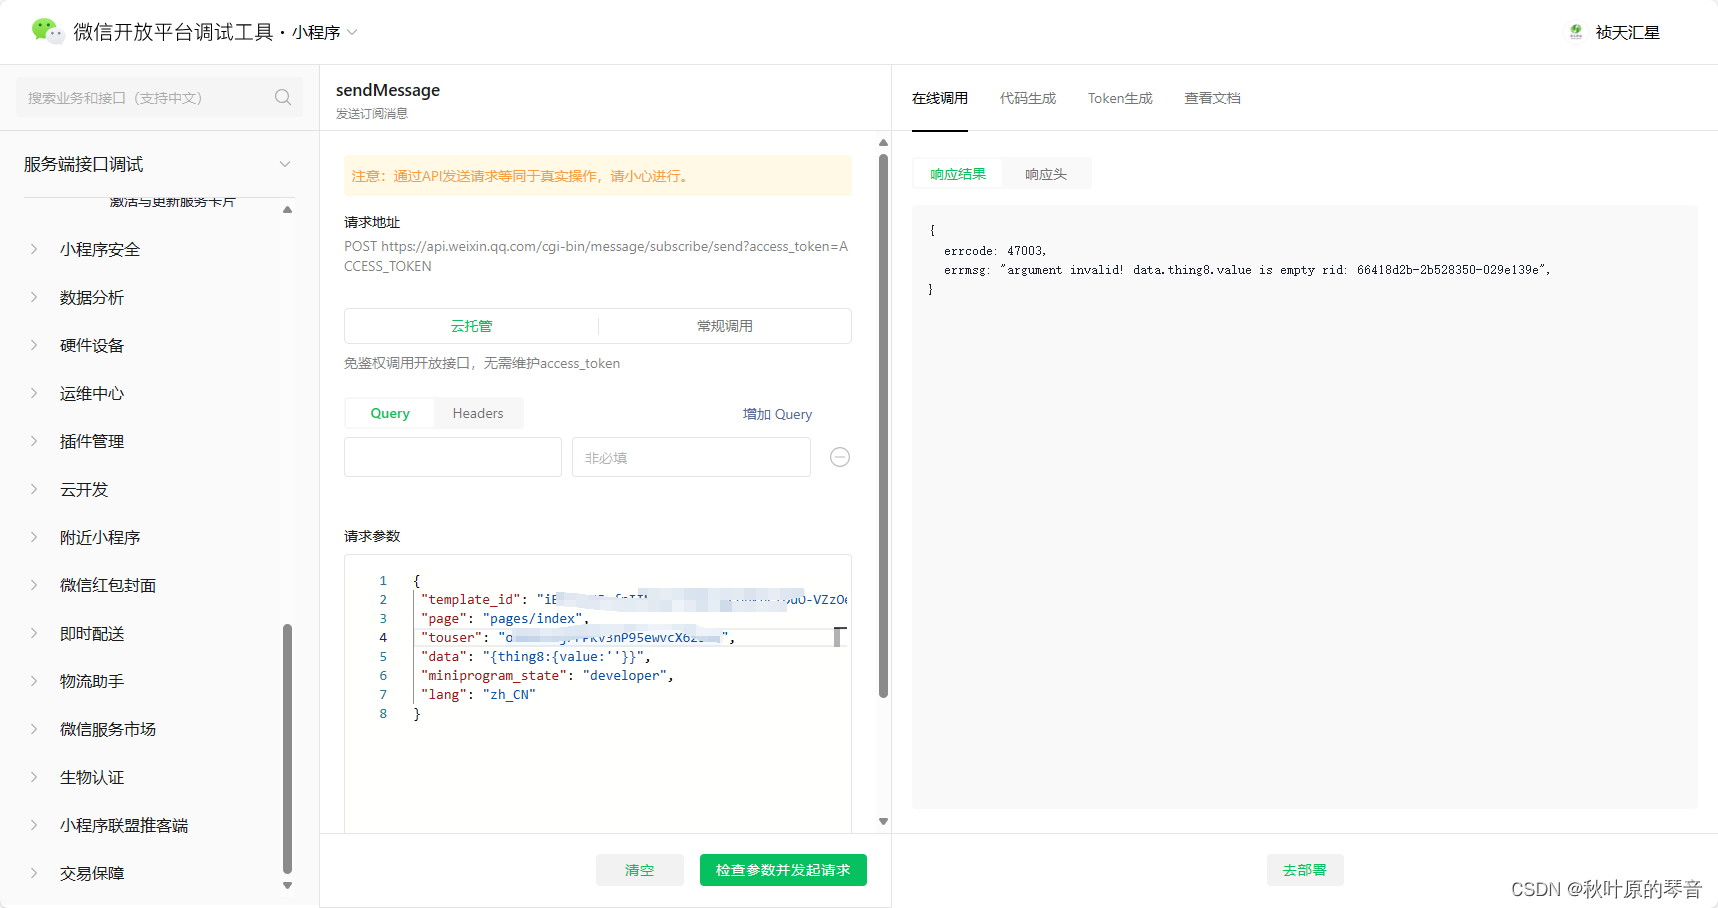Click the 增加 Query link
1718x908 pixels.
[x=777, y=414]
